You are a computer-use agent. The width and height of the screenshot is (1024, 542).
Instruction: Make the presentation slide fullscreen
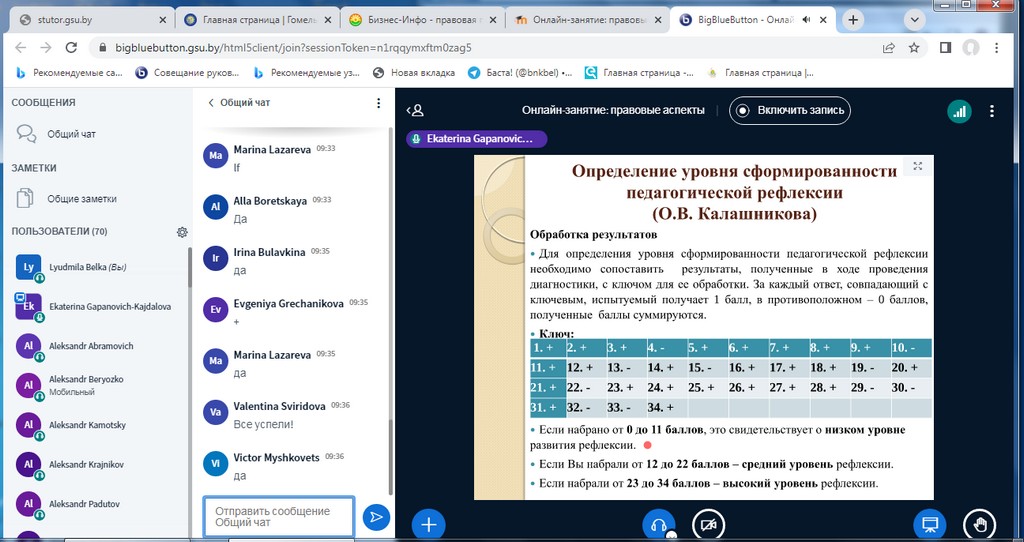[917, 166]
